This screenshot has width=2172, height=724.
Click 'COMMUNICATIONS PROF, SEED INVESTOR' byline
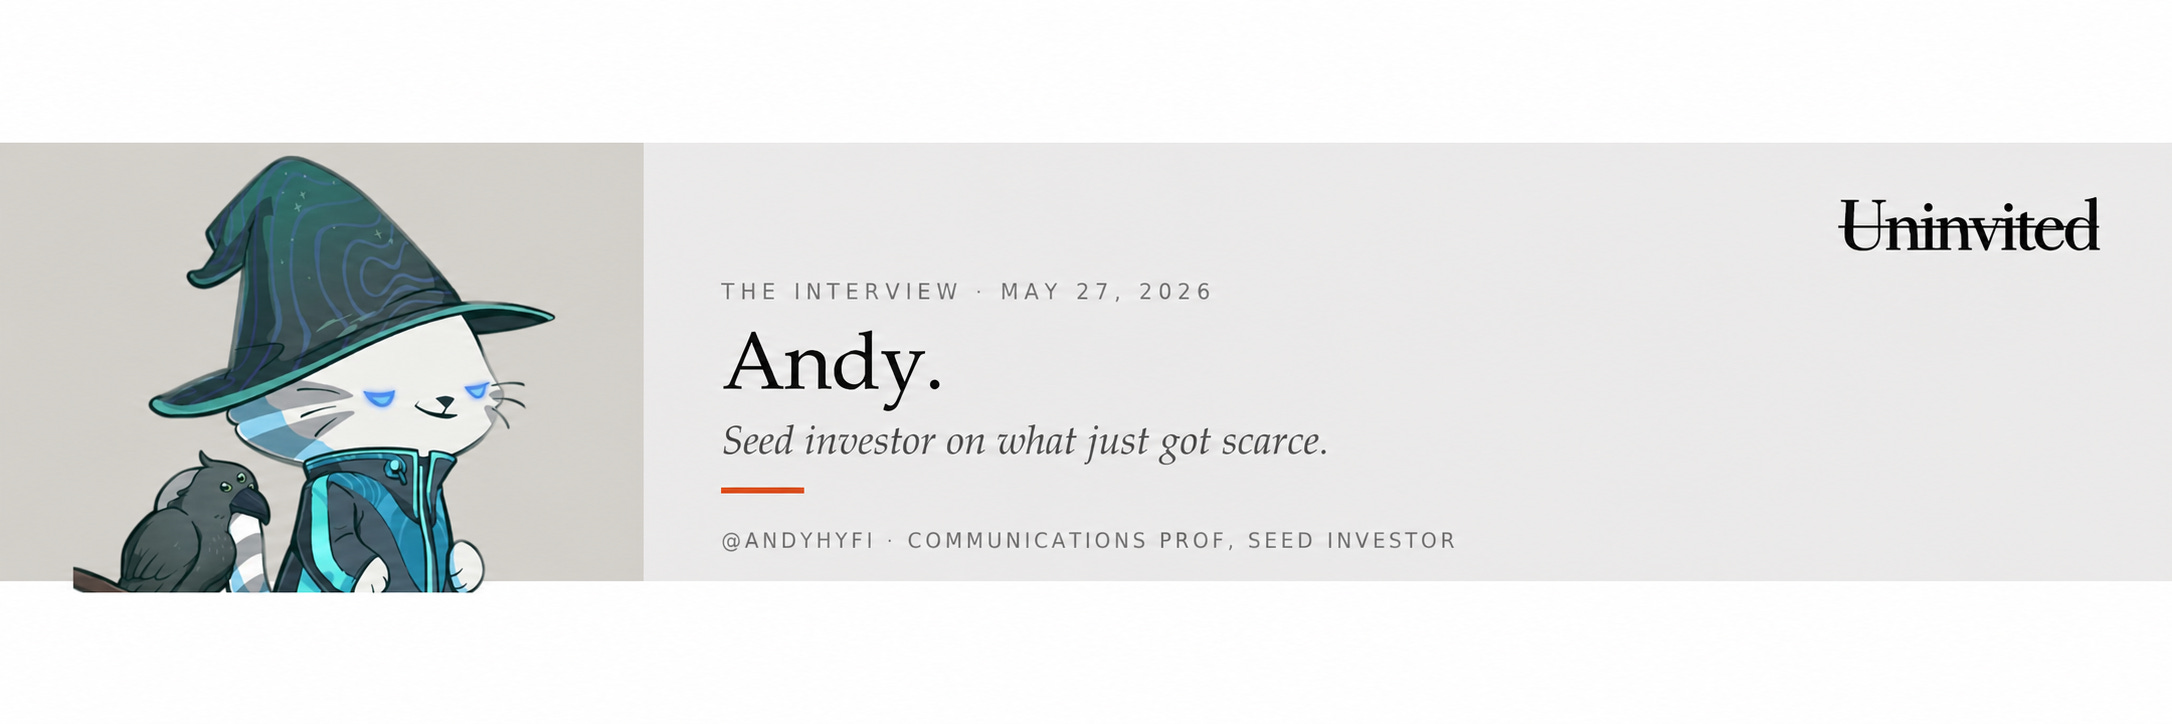click(1181, 541)
